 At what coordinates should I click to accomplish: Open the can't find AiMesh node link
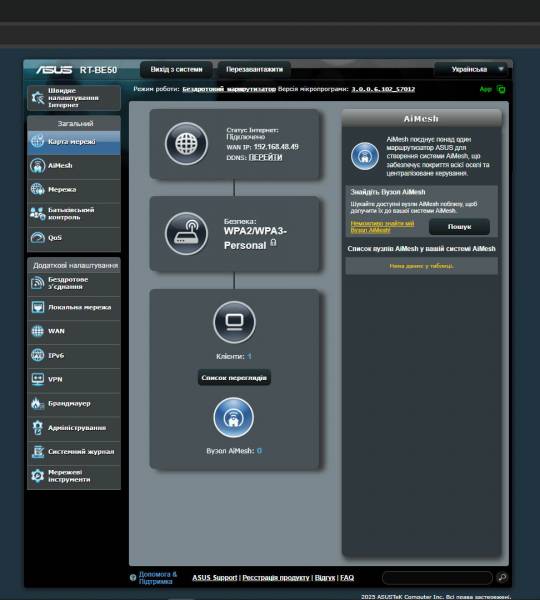[382, 227]
